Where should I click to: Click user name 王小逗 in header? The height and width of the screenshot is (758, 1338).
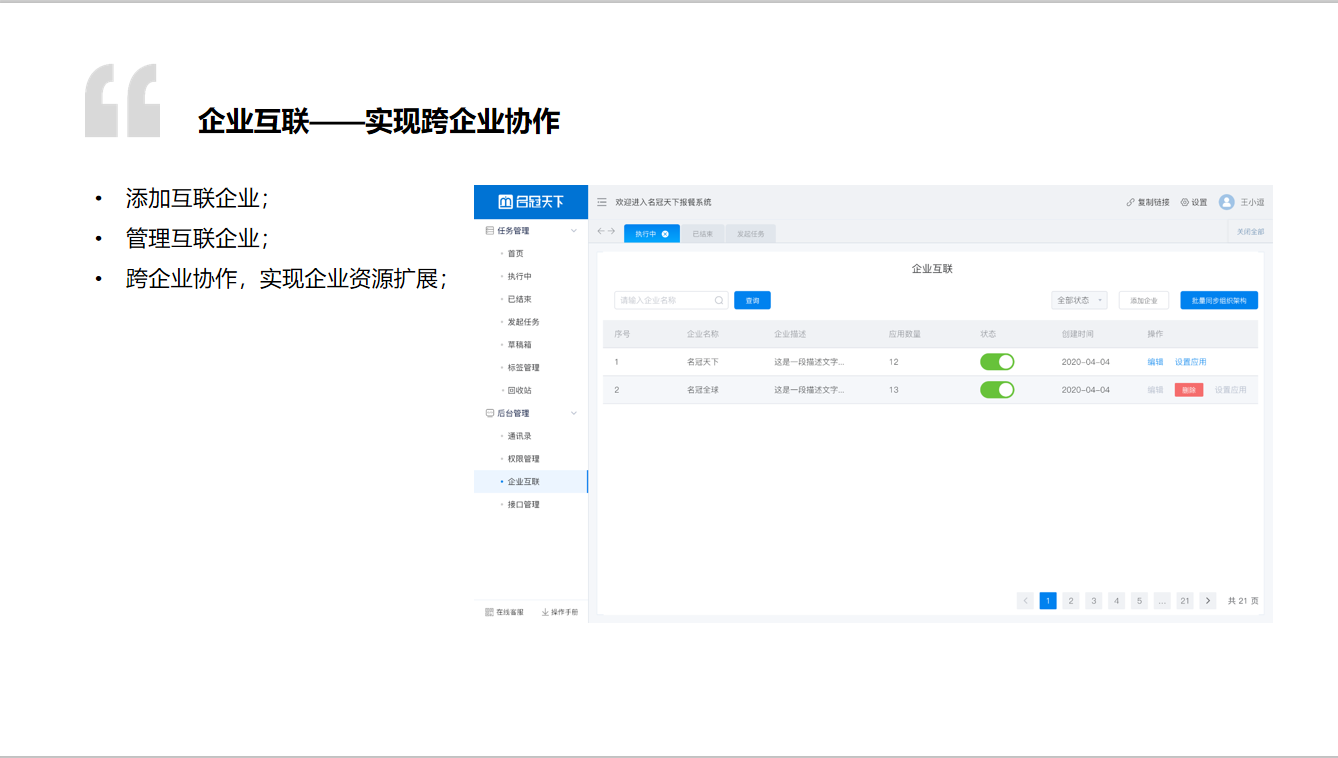tap(1252, 202)
